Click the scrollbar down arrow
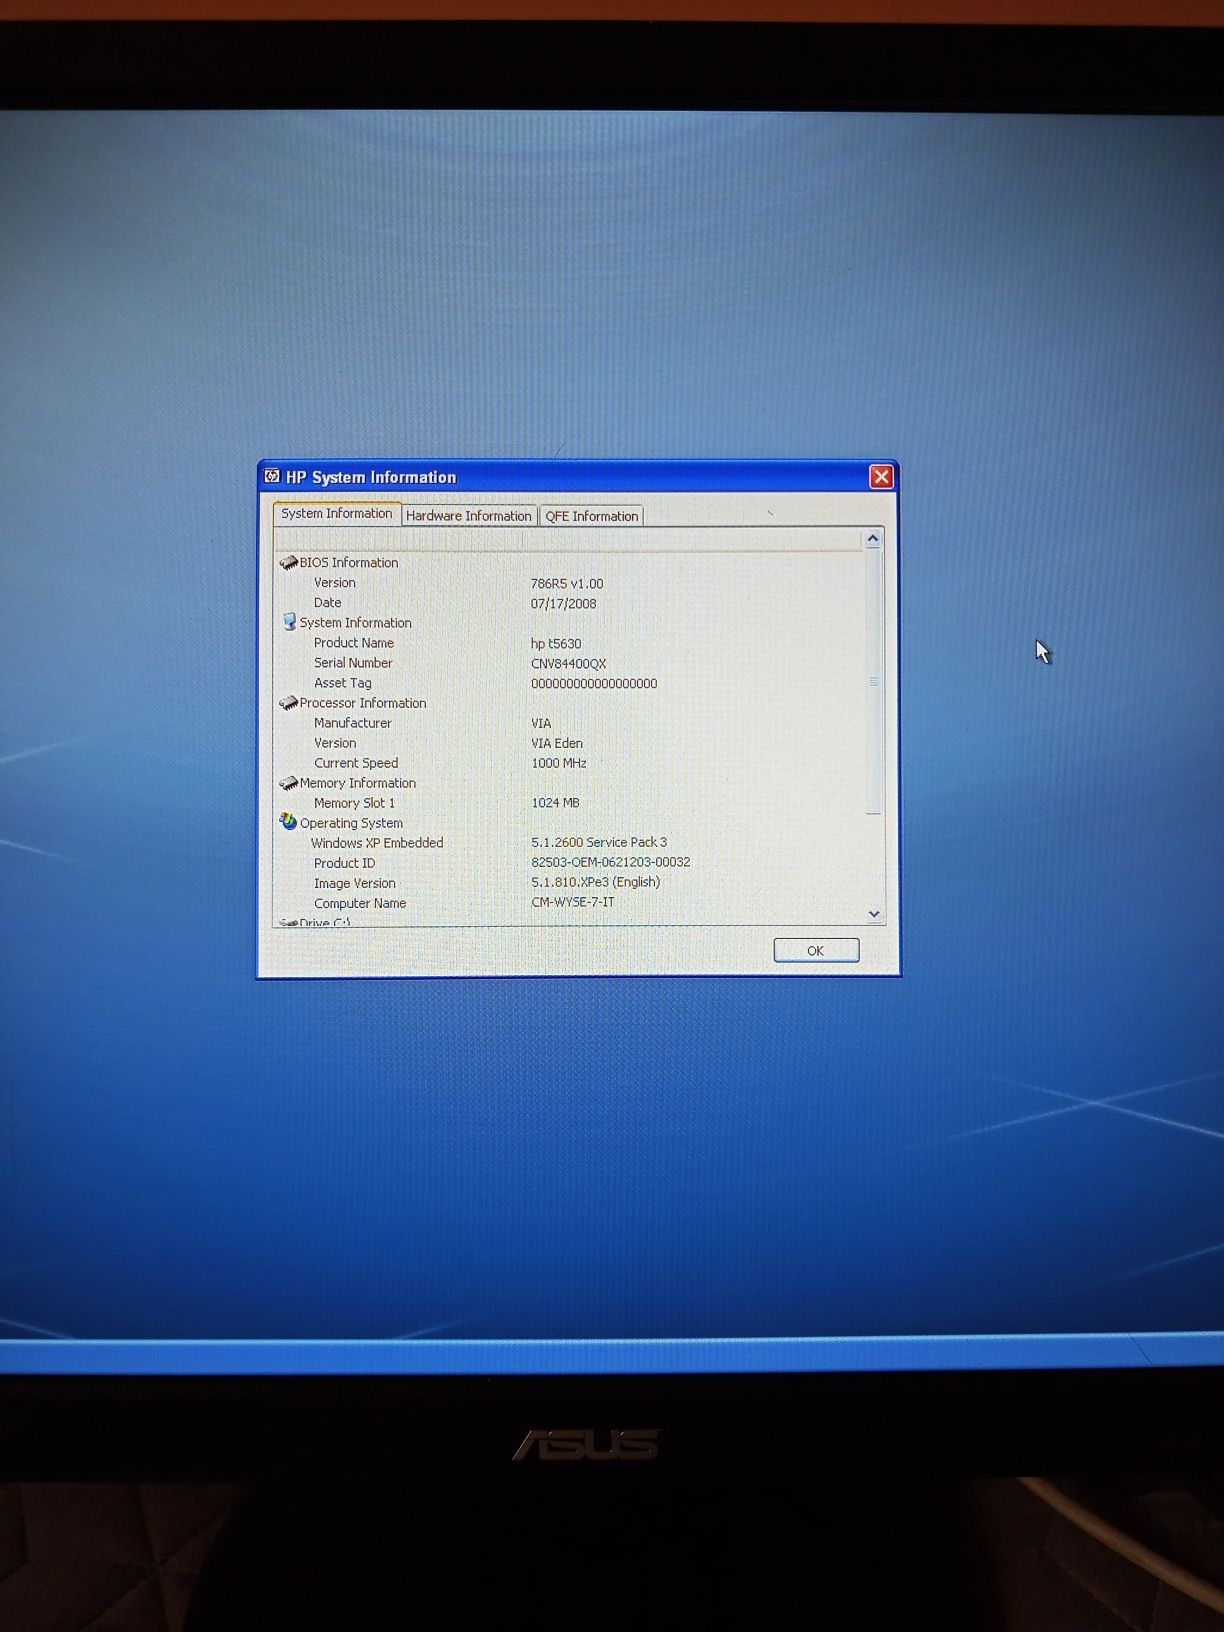Image resolution: width=1224 pixels, height=1632 pixels. (x=874, y=913)
